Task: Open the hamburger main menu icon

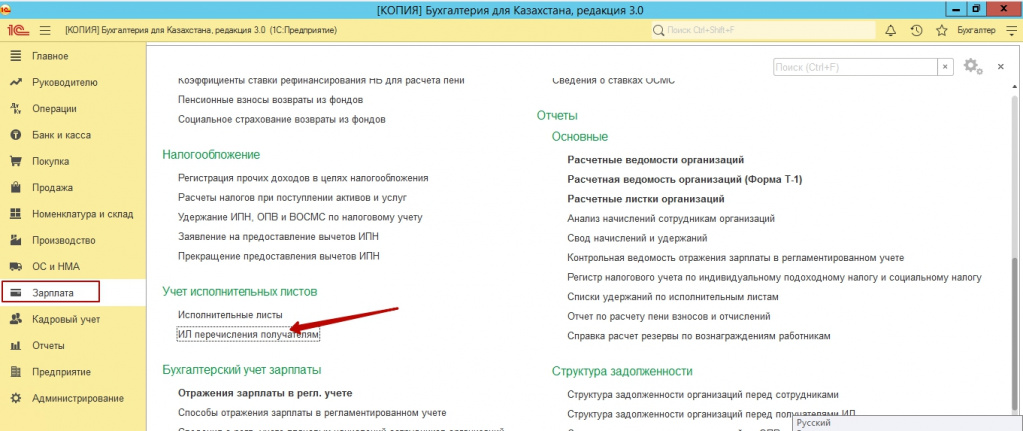Action: tap(45, 30)
